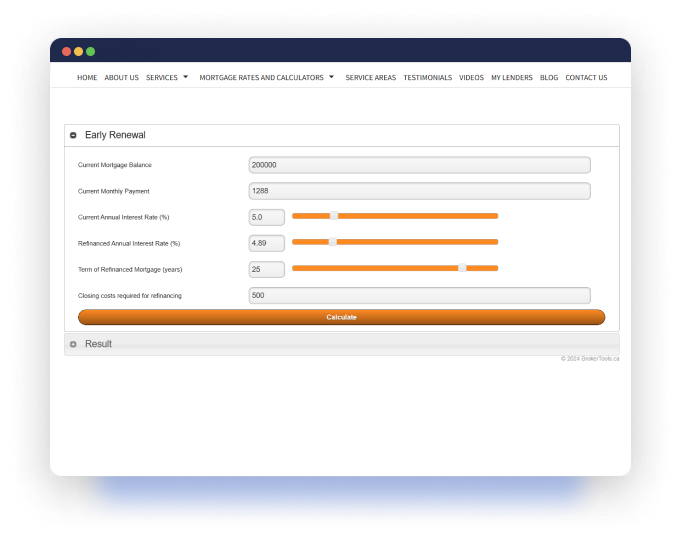This screenshot has height=538, width=681.
Task: Open Mortgage Rates and Calculators dropdown arrow
Action: click(331, 77)
